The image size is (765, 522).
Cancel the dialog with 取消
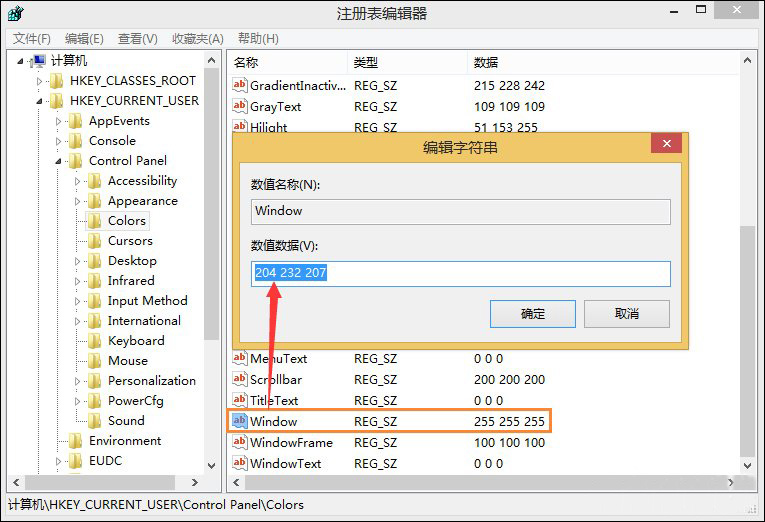(627, 314)
